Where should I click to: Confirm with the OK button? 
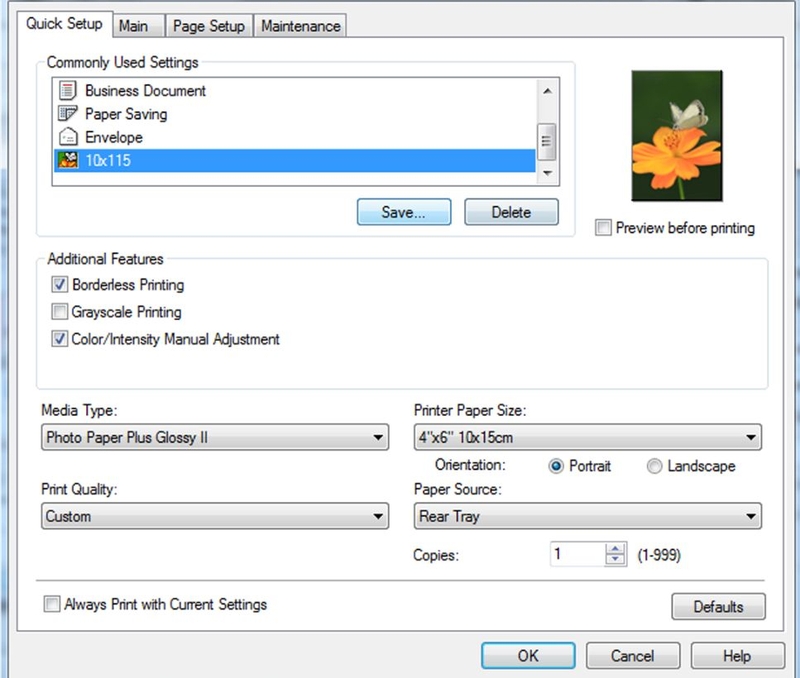click(x=528, y=655)
